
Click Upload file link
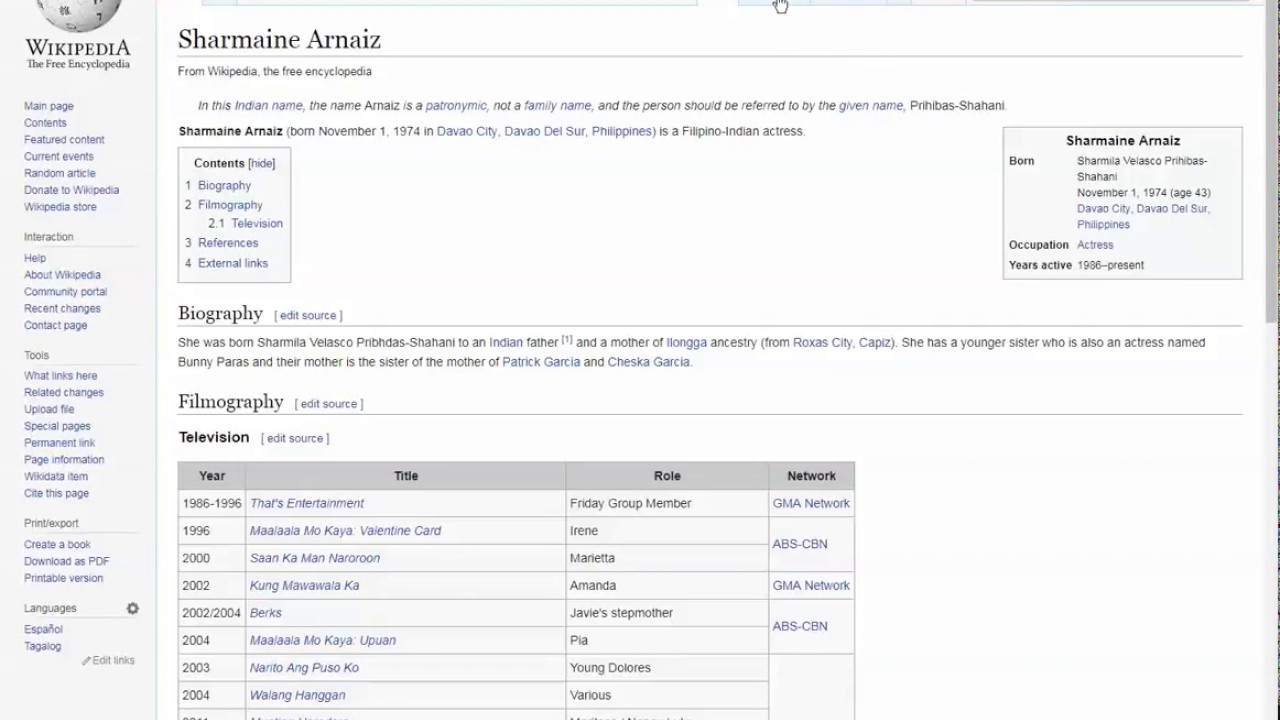click(49, 409)
